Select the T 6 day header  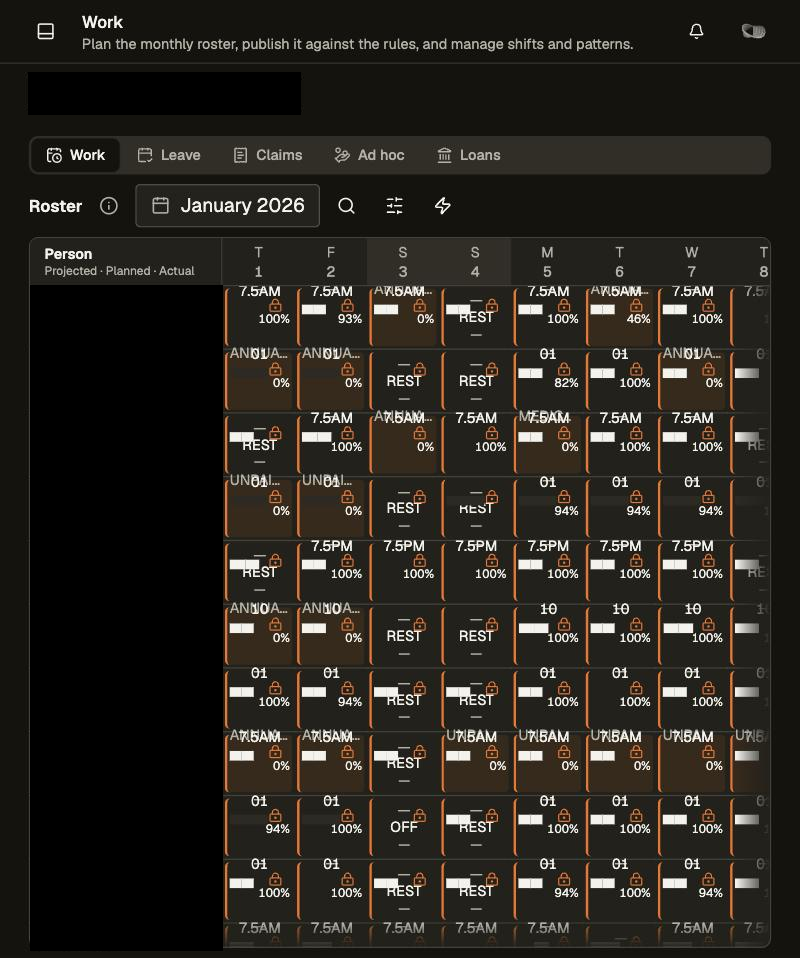619,261
